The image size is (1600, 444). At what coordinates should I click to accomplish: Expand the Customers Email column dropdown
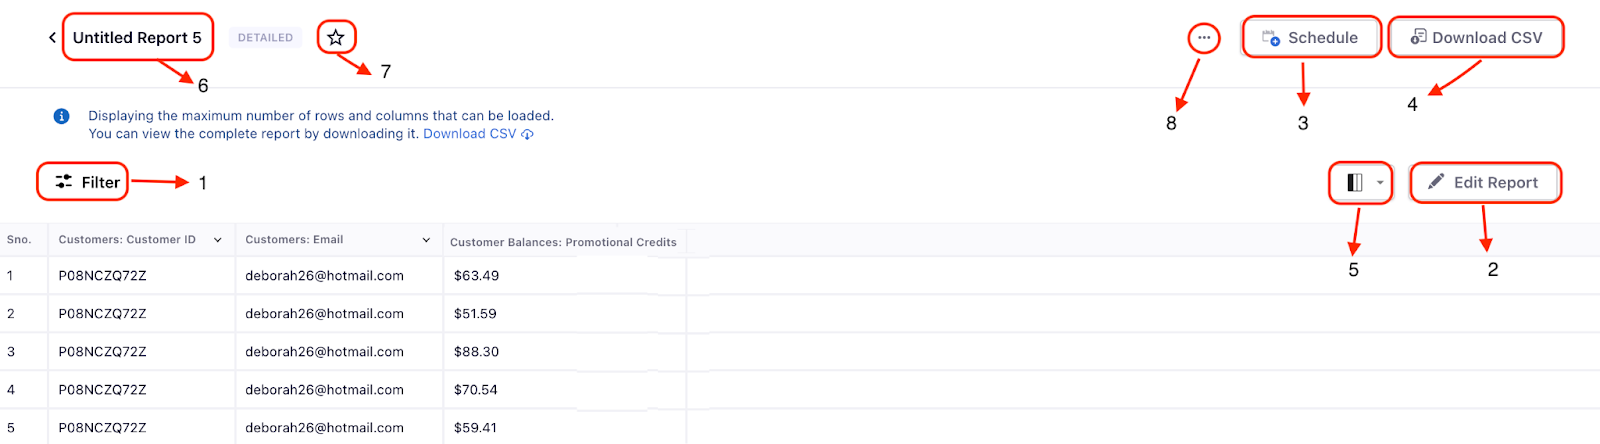(x=426, y=240)
